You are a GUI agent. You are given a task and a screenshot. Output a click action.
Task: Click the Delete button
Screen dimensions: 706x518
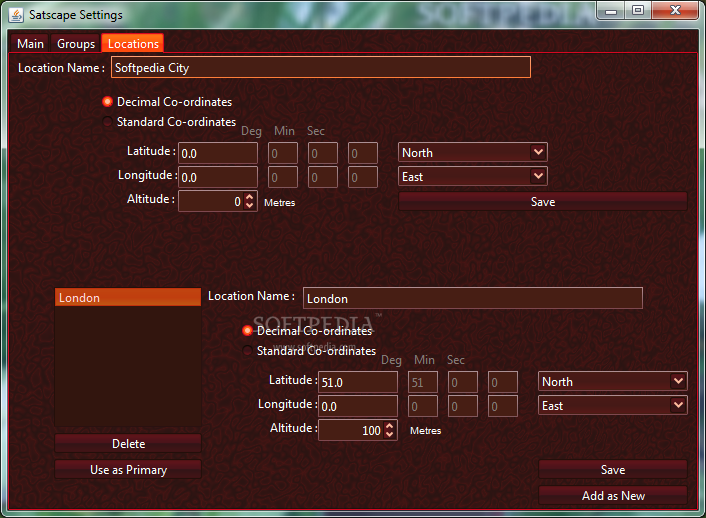pos(128,444)
